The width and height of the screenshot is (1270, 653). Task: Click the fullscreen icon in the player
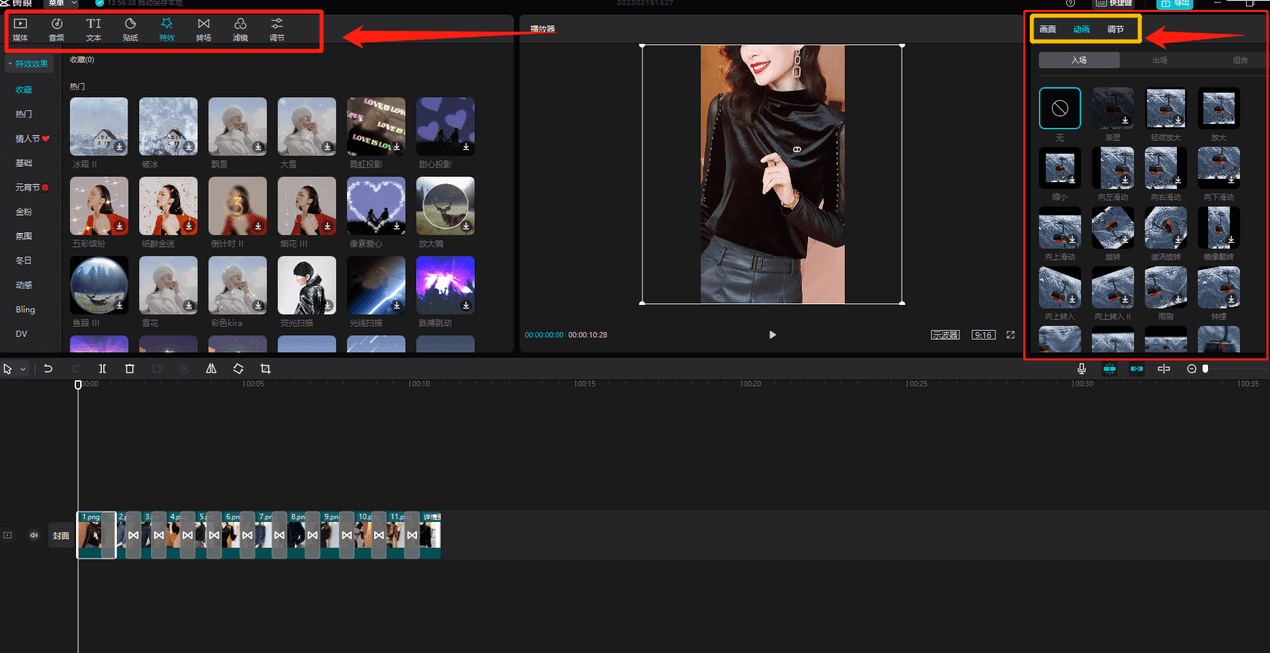click(x=1011, y=335)
